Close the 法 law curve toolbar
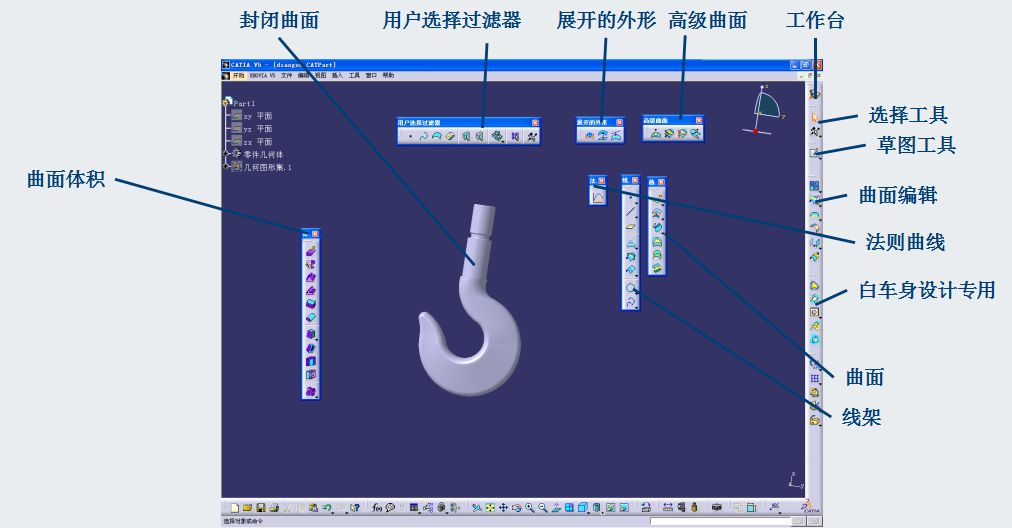 pos(602,181)
